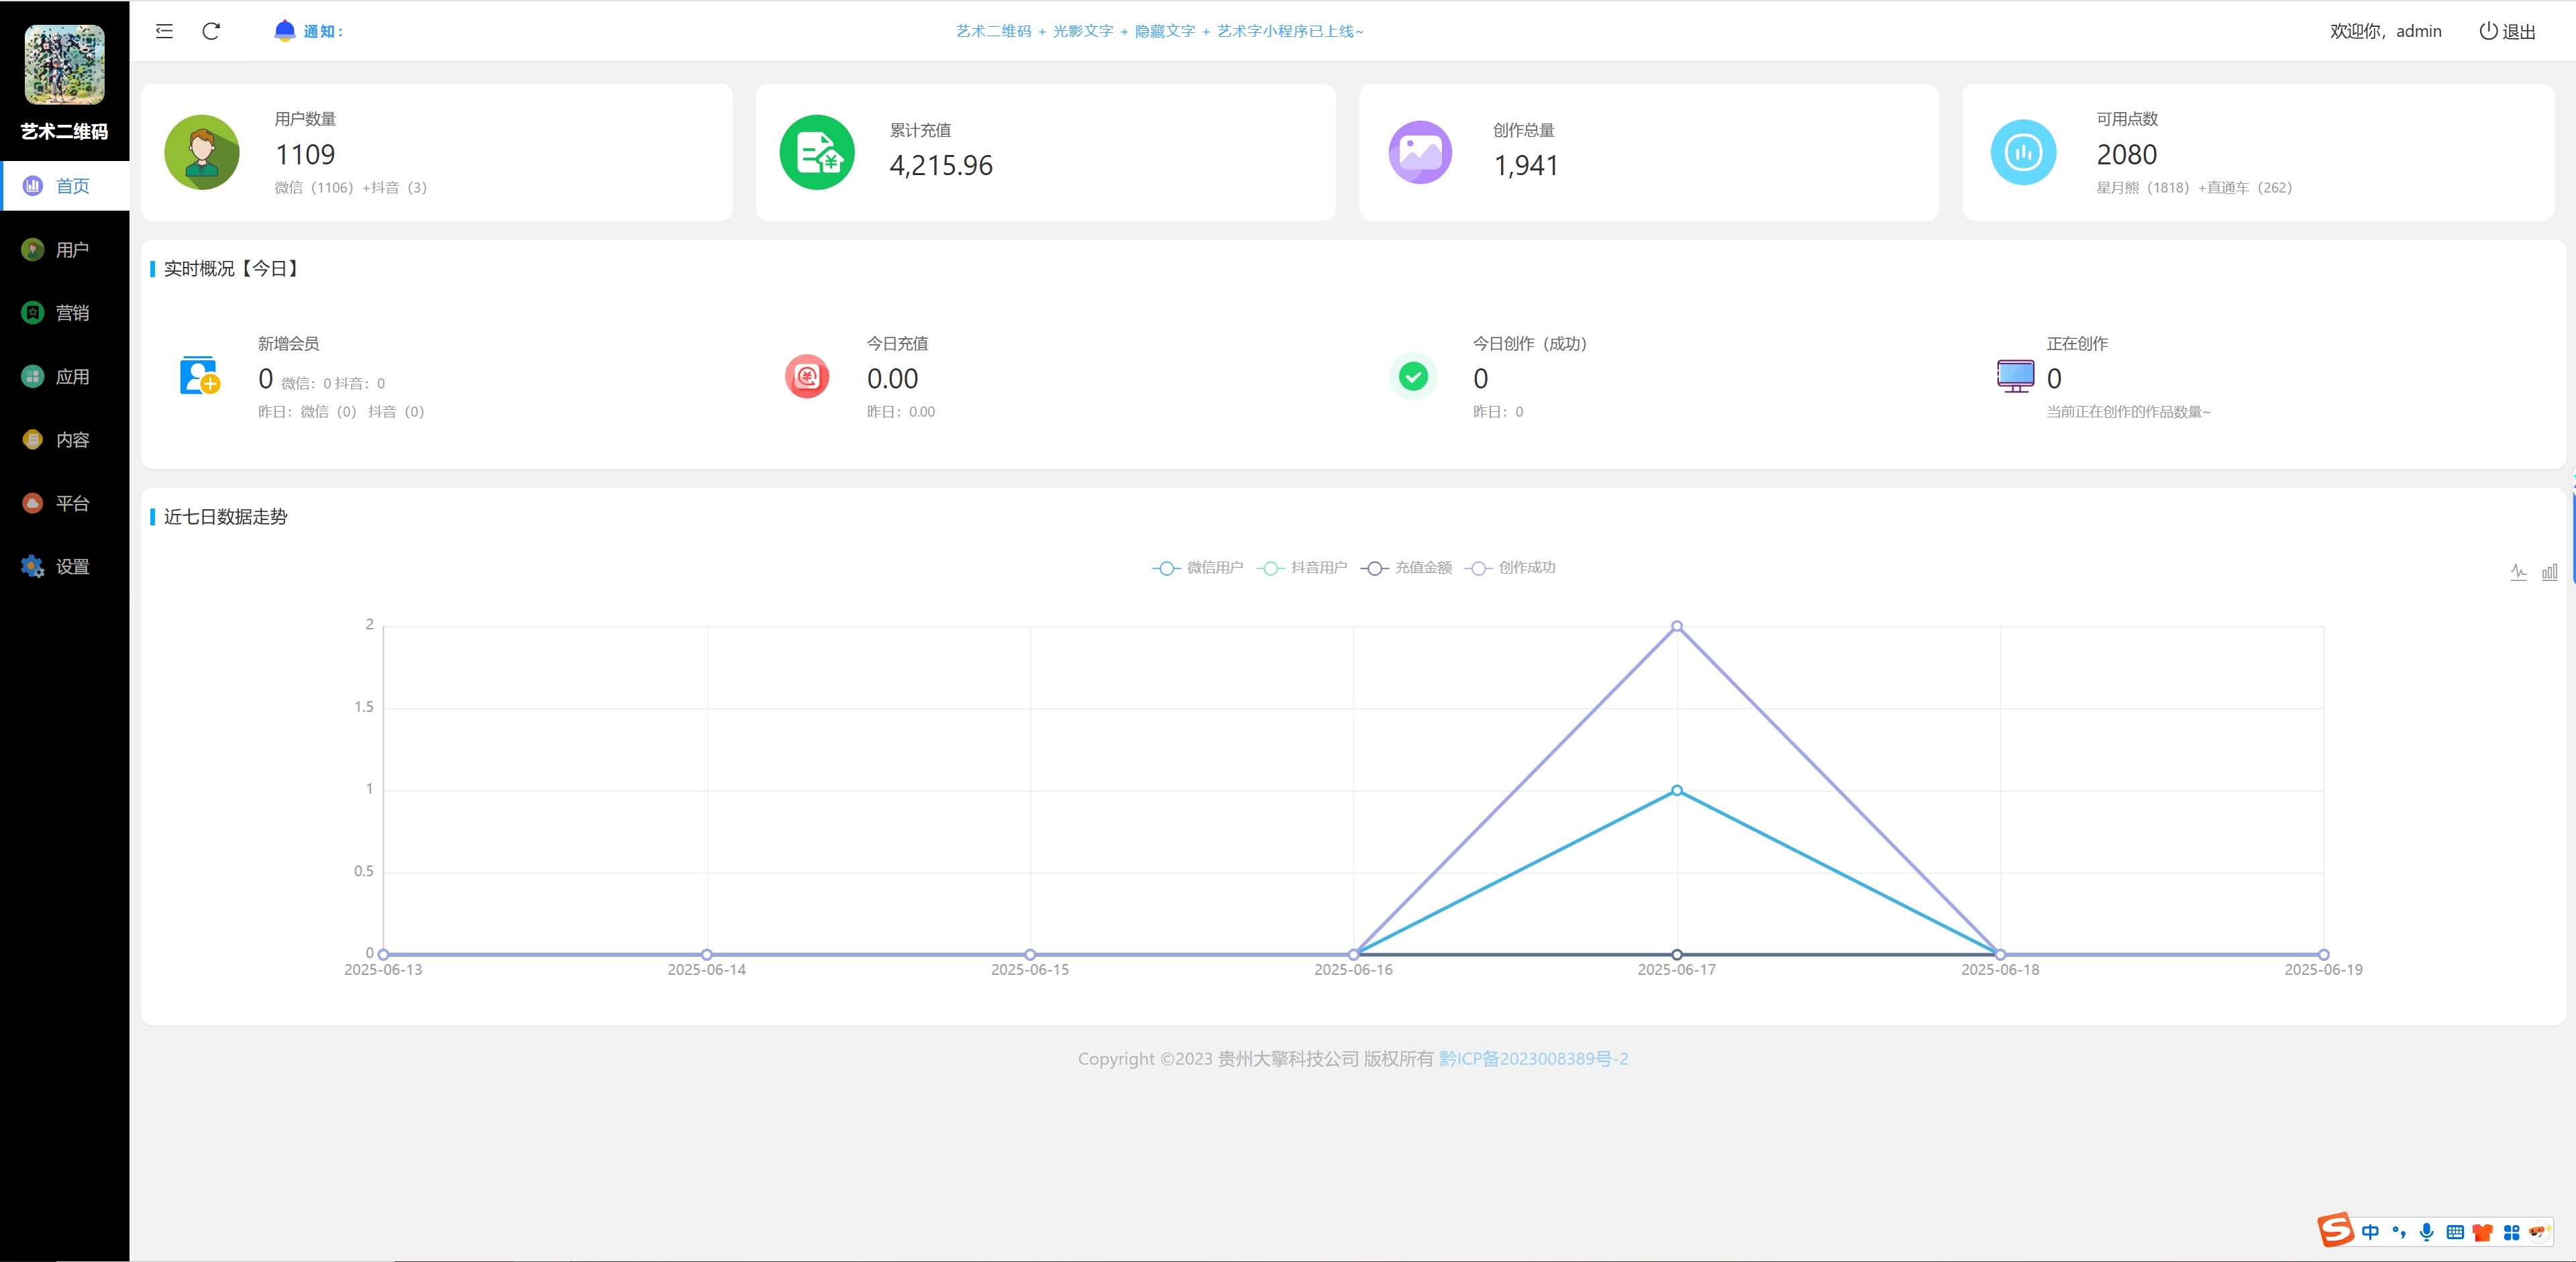
Task: Switch chart to bar view icon
Action: pos(2549,572)
